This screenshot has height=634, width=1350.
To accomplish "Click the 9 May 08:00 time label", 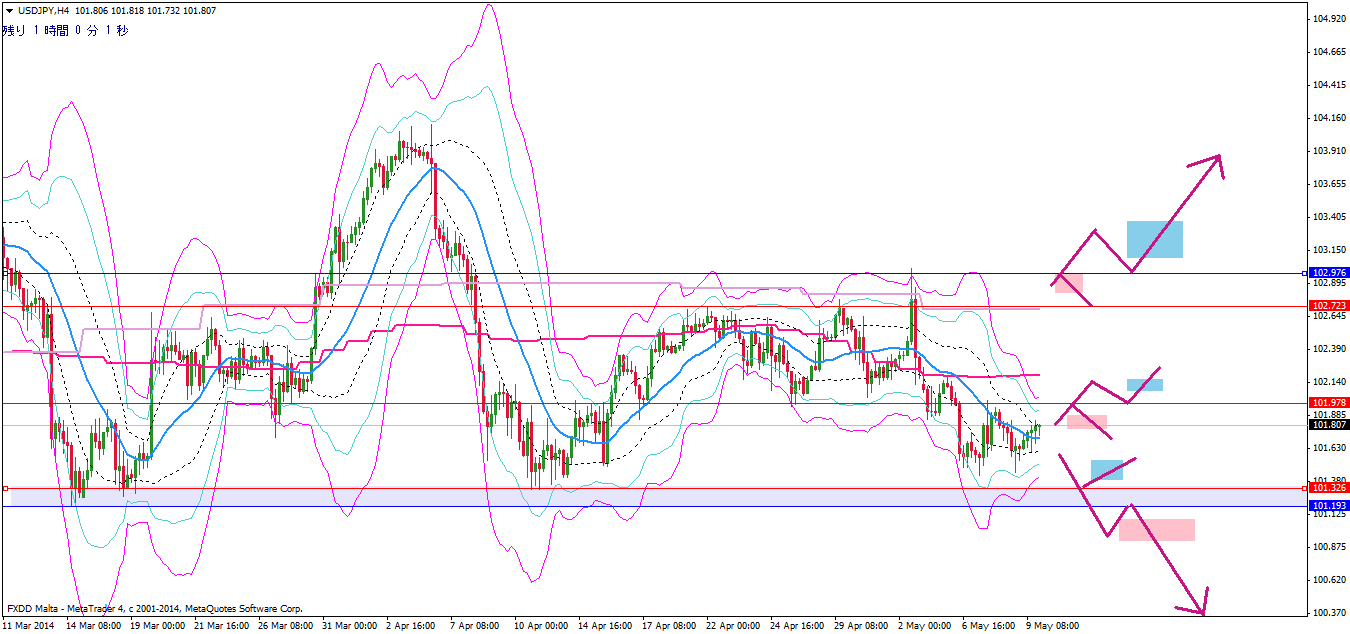I will point(1054,625).
